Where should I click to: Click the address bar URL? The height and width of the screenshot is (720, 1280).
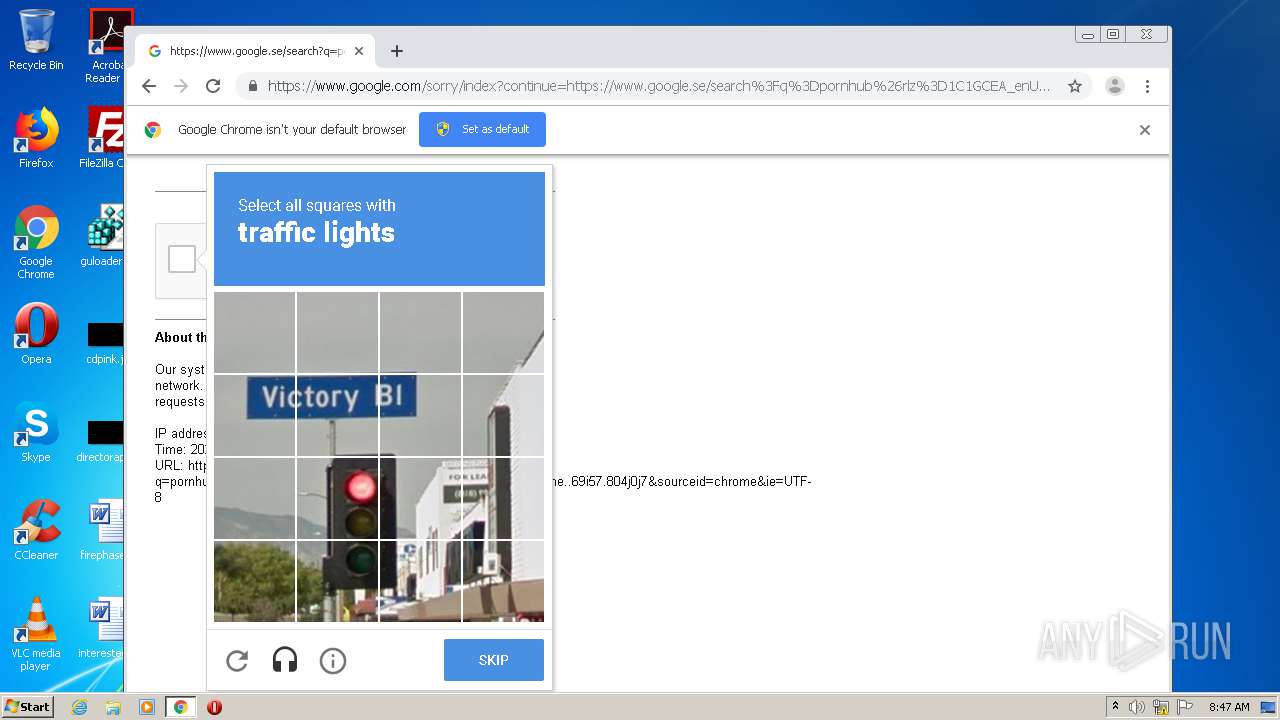(658, 86)
